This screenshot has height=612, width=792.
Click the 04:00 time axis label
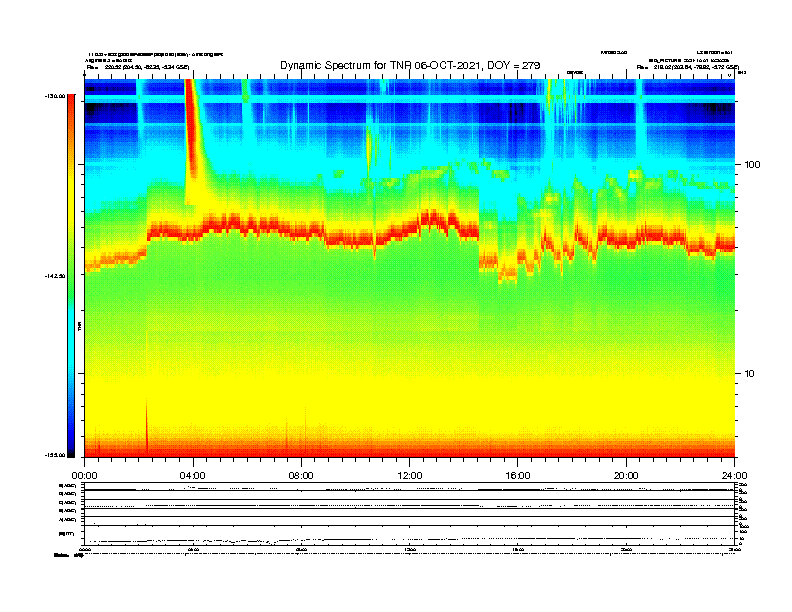(x=192, y=476)
